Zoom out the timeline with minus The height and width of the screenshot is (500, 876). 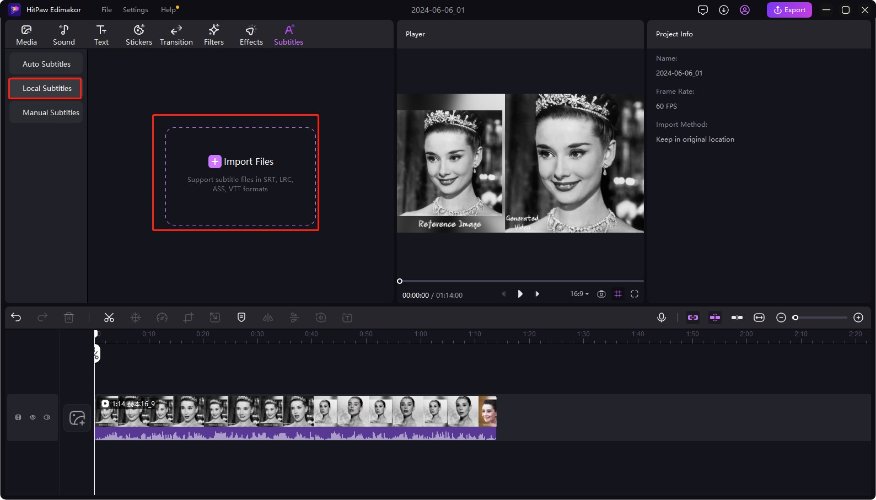pyautogui.click(x=781, y=317)
